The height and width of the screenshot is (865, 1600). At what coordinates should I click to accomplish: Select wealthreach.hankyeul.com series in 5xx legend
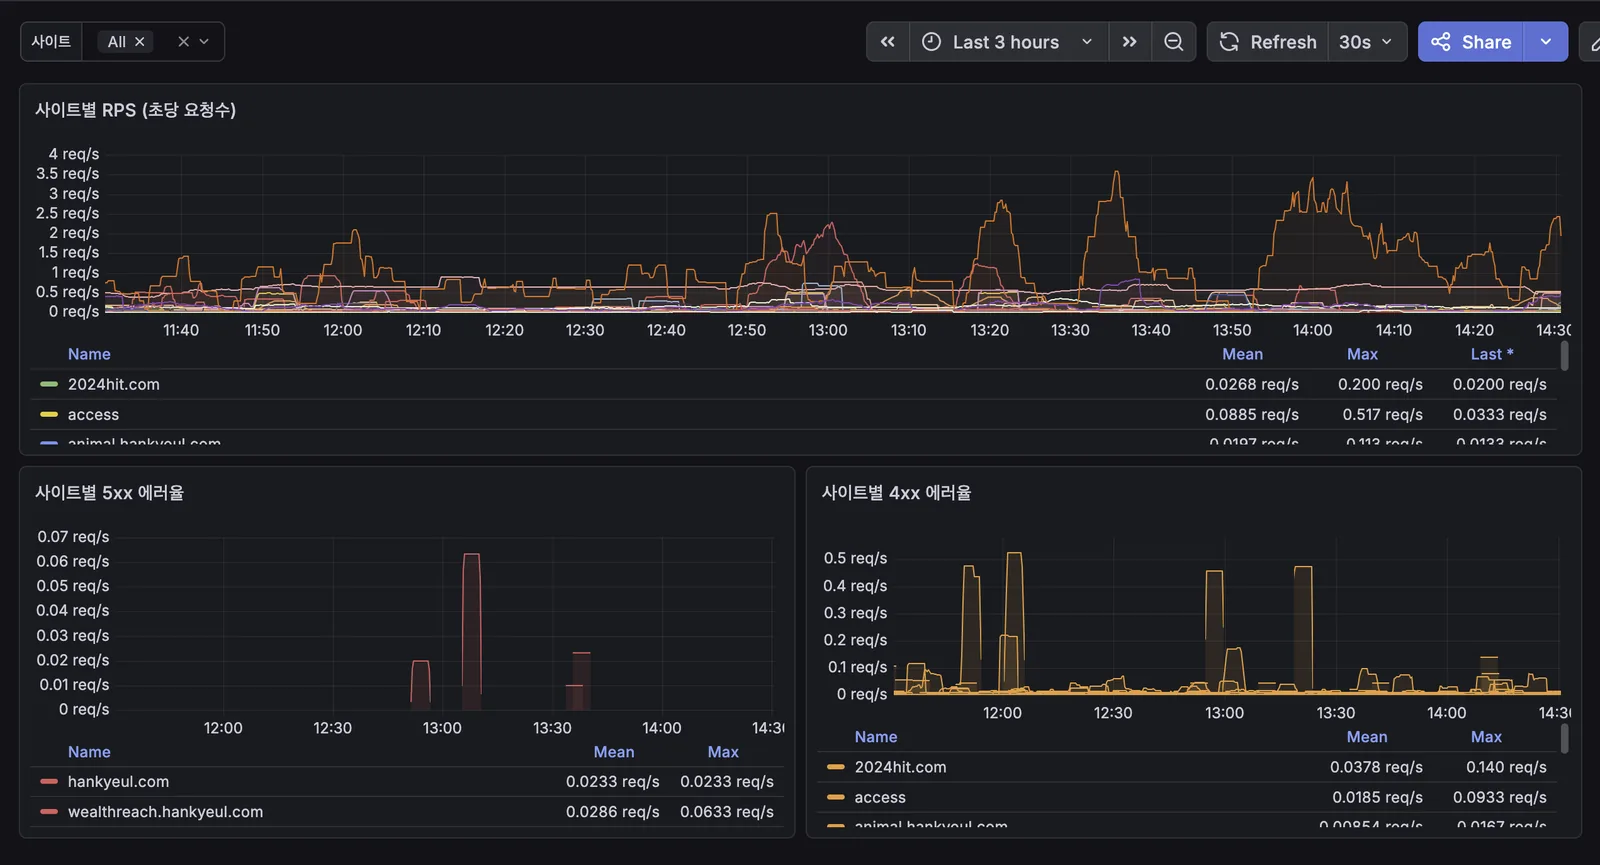click(x=166, y=812)
